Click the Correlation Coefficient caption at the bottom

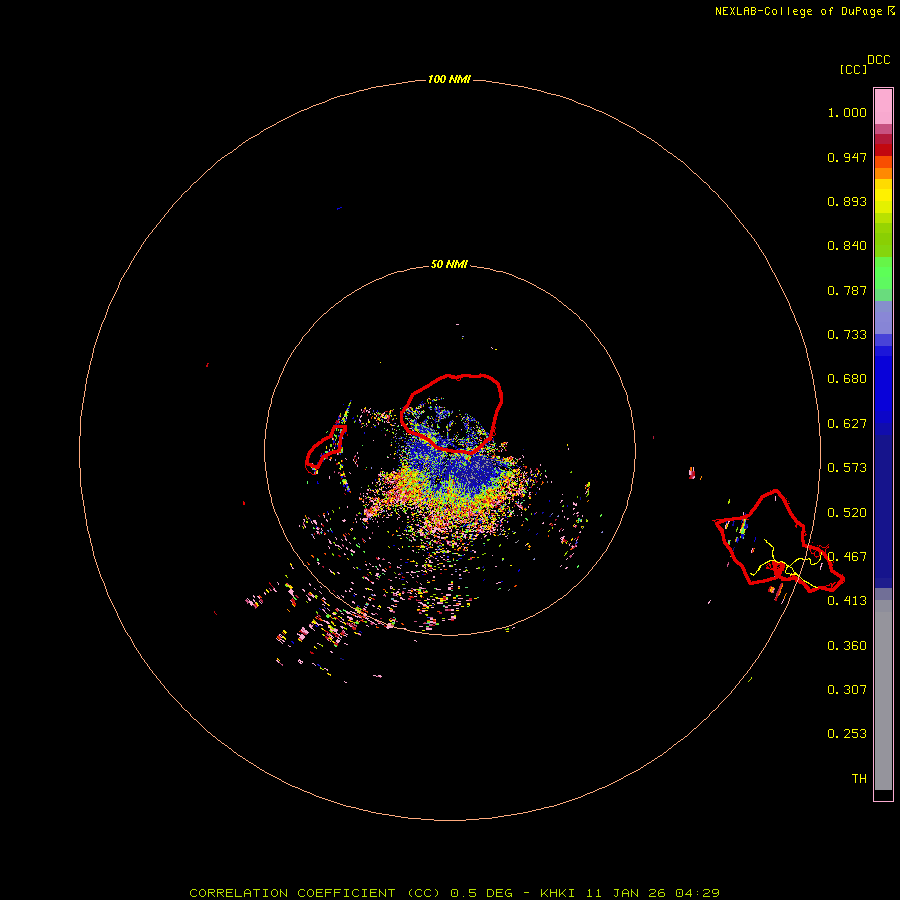click(455, 893)
